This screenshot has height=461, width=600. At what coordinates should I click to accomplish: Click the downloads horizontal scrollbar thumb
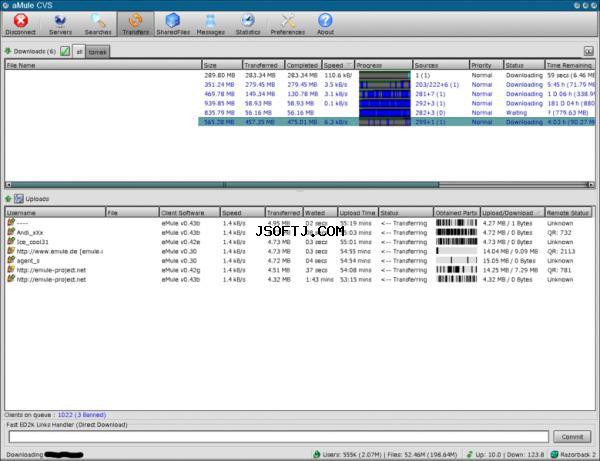pyautogui.click(x=225, y=185)
